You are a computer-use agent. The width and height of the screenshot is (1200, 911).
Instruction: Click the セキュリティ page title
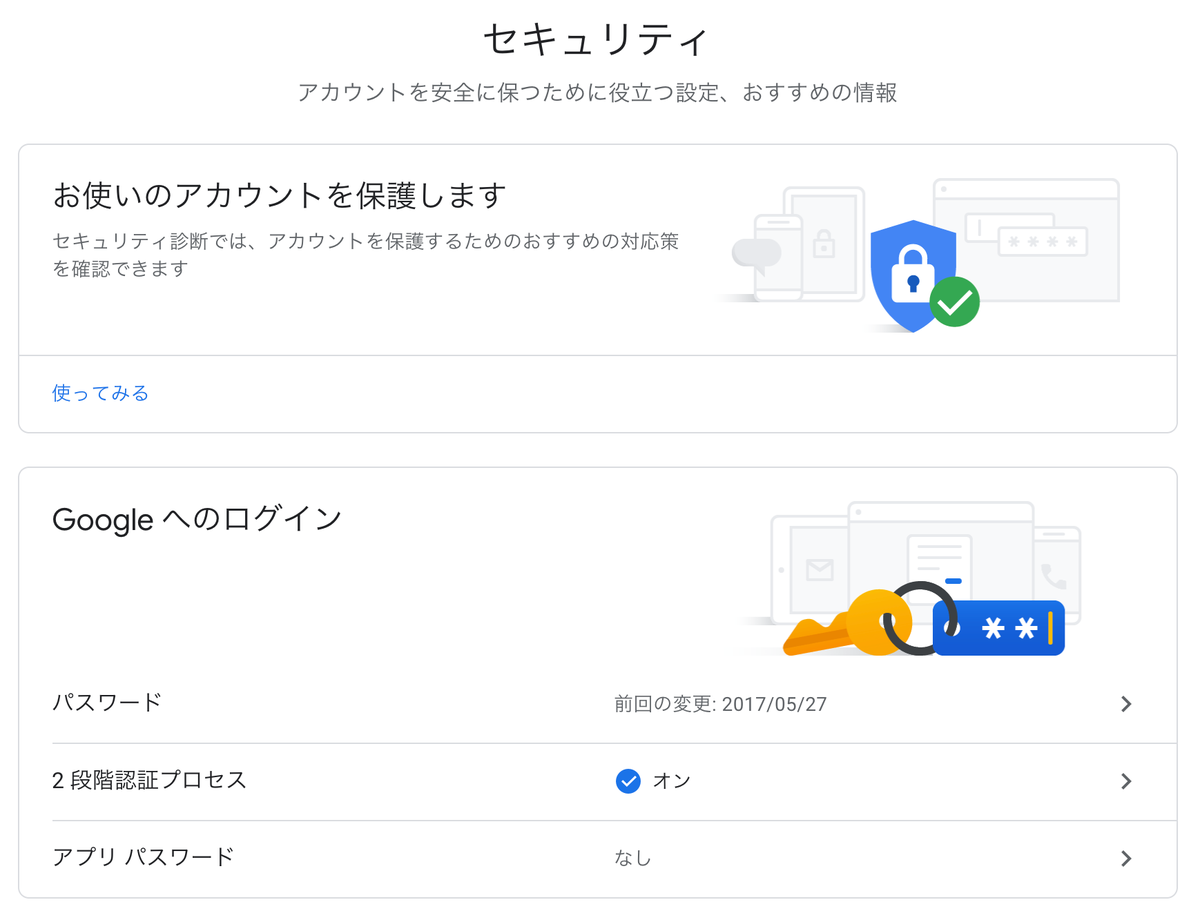coord(597,40)
